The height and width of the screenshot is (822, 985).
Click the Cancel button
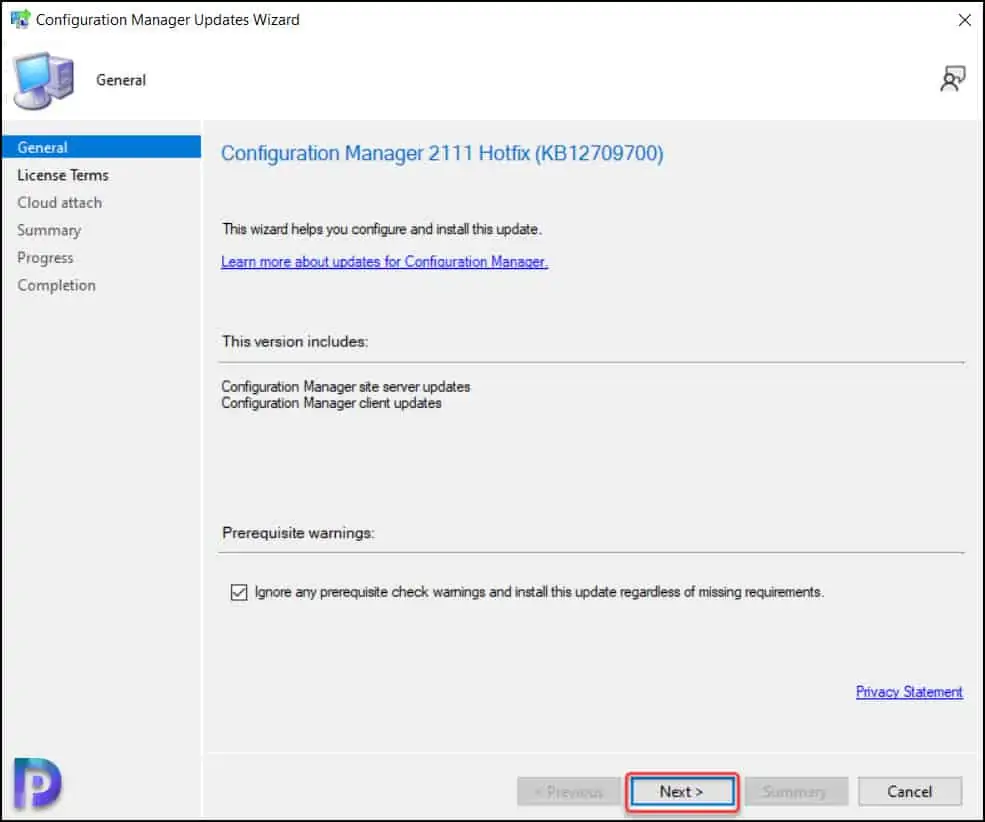pos(910,791)
